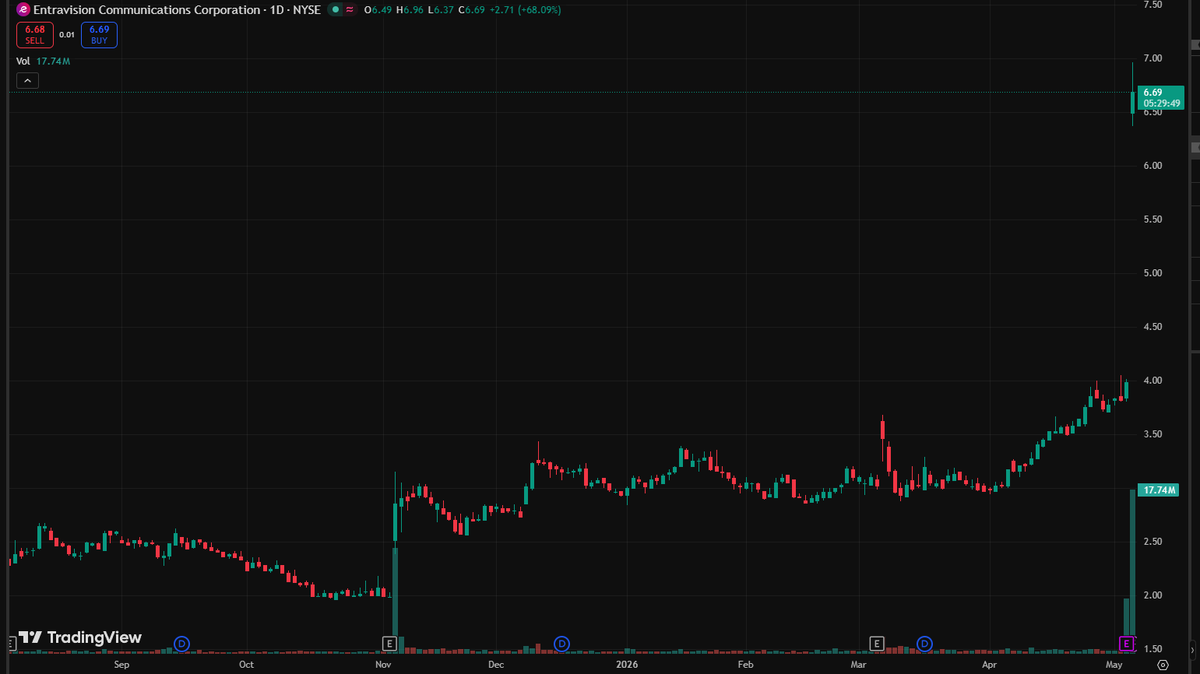Click the 7.00 price axis label
Image resolution: width=1200 pixels, height=674 pixels.
(x=1153, y=58)
